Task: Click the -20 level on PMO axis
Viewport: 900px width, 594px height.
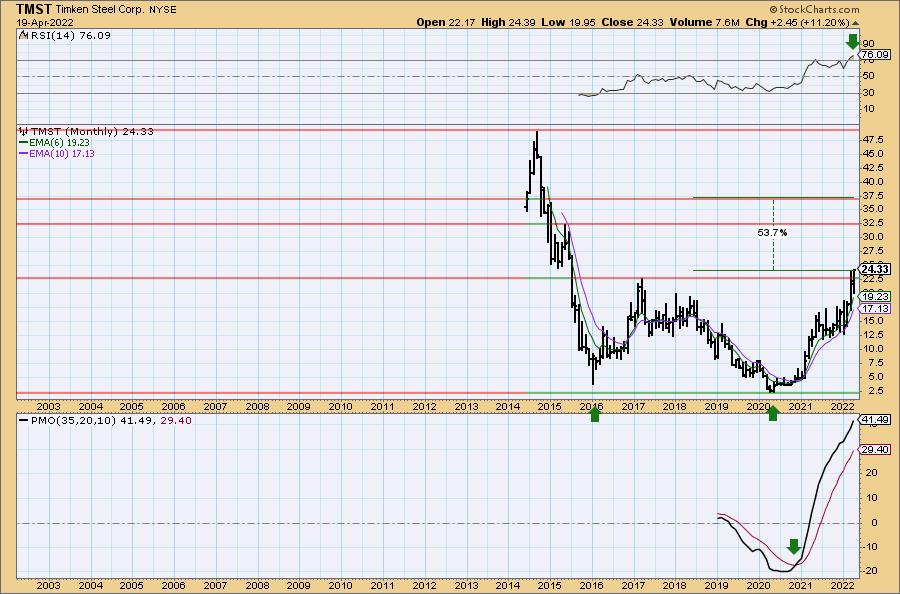Action: pos(870,571)
